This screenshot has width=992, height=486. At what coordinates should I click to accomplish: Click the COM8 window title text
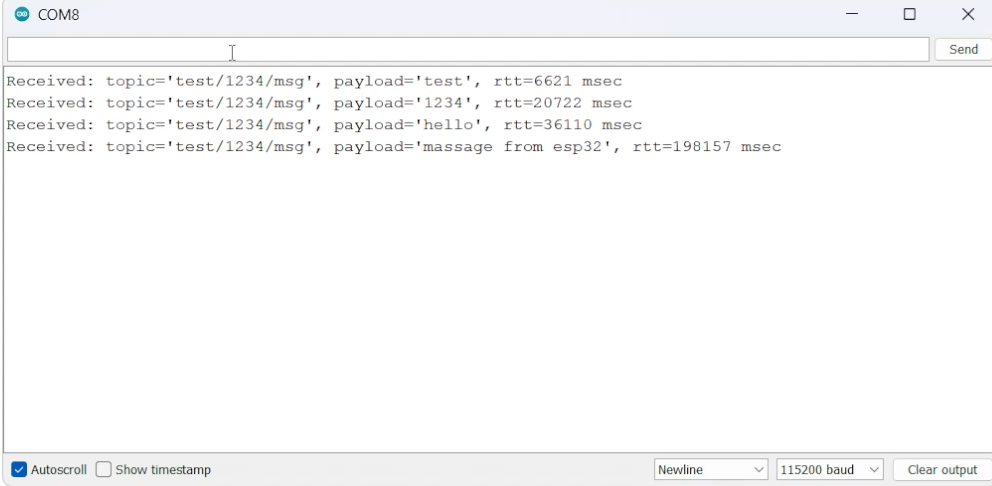coord(59,15)
